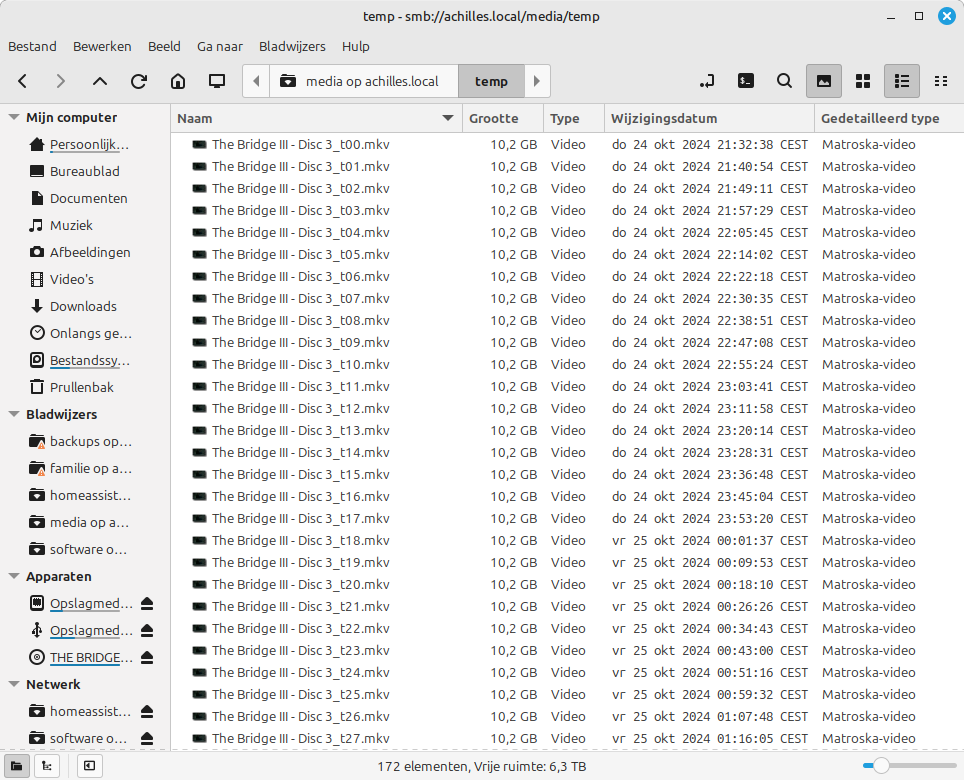
Task: Sort by Gedetailleerd type column
Action: point(889,119)
